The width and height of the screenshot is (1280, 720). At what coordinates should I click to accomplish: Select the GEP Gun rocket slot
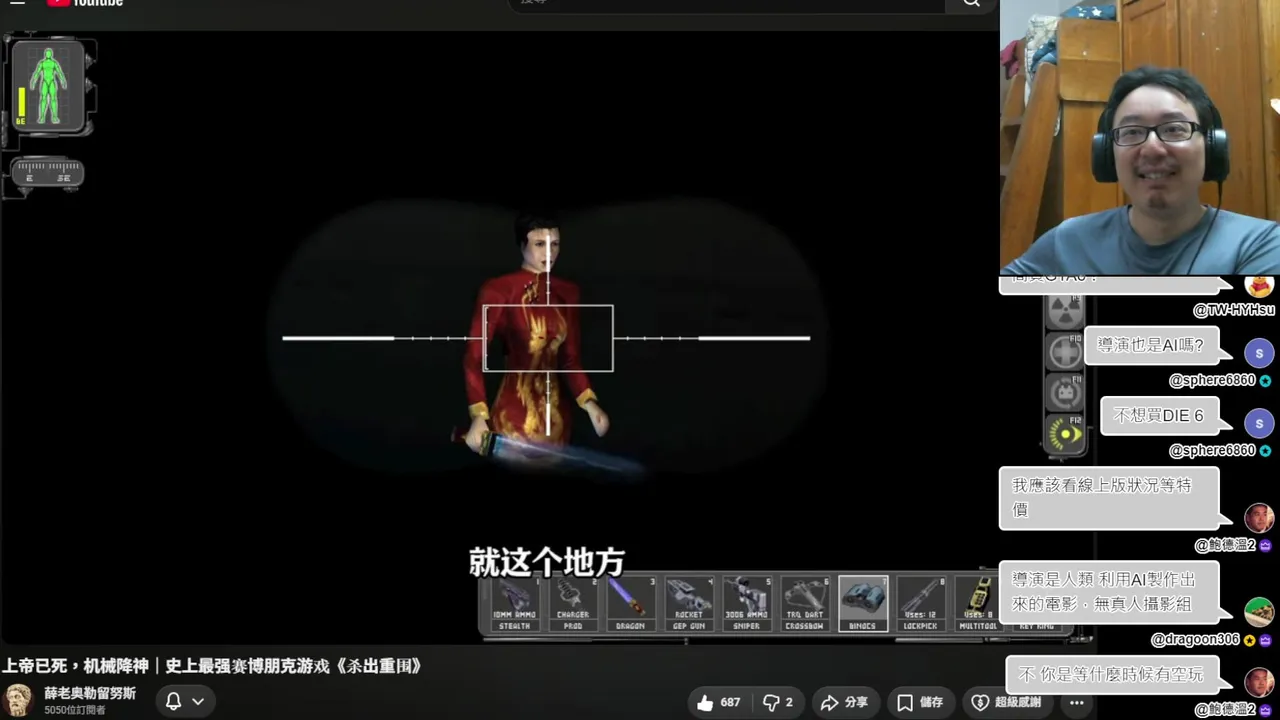tap(689, 604)
